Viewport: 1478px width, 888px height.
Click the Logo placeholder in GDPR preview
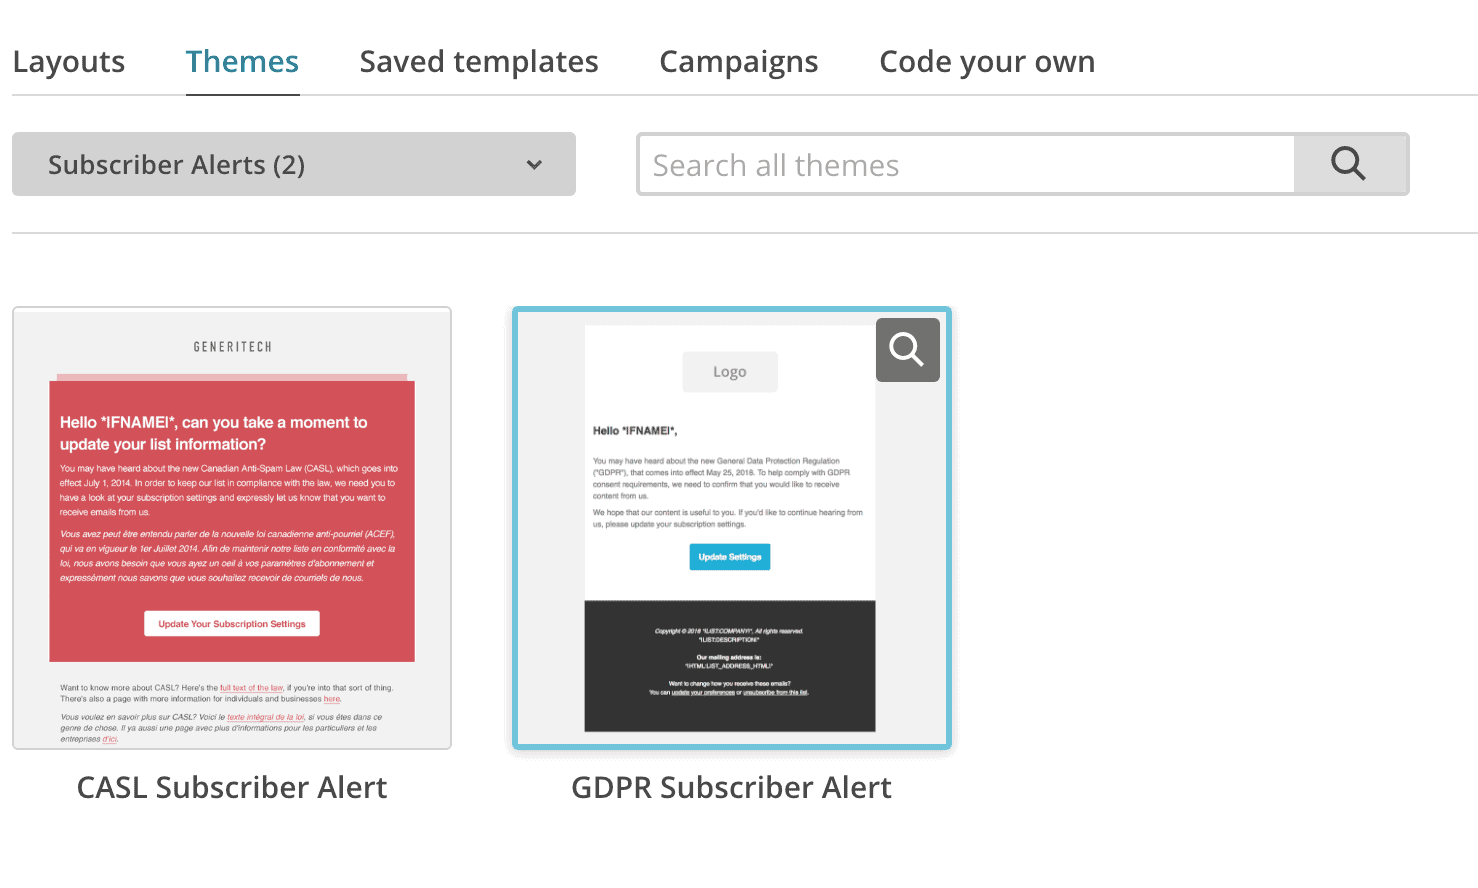[x=730, y=372]
